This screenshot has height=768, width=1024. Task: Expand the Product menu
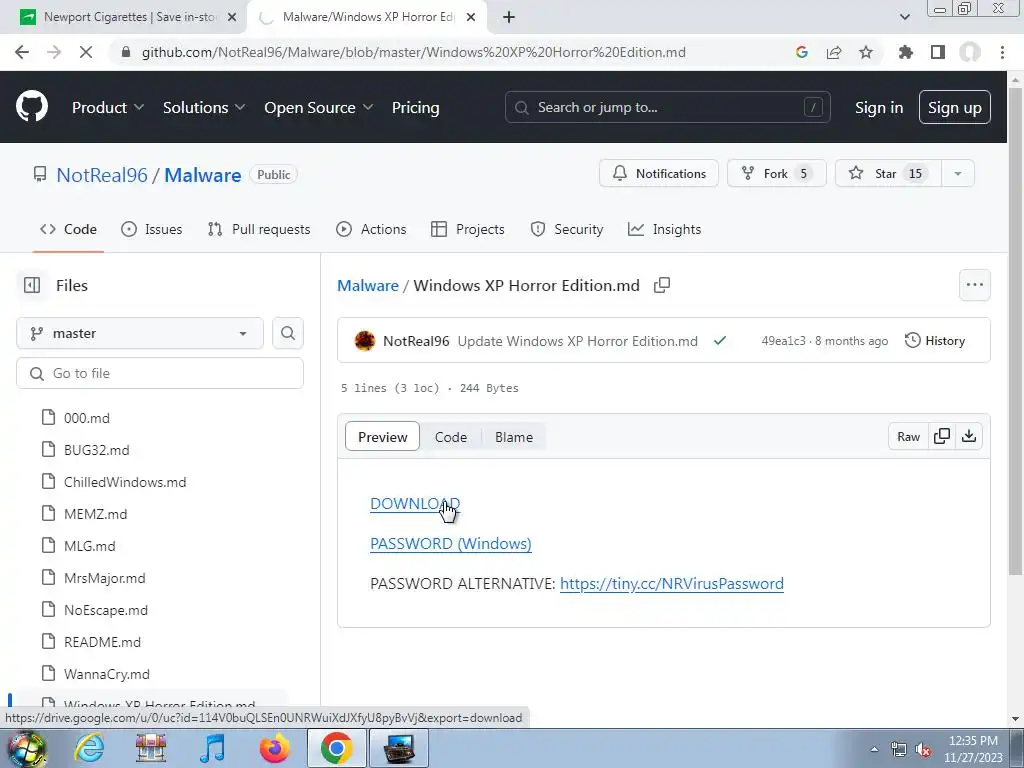click(x=108, y=107)
